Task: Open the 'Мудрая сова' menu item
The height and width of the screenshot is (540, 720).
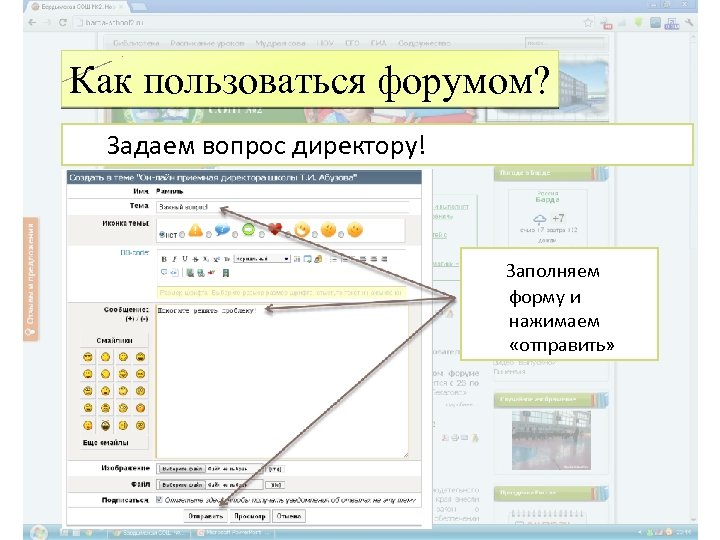Action: (x=280, y=43)
